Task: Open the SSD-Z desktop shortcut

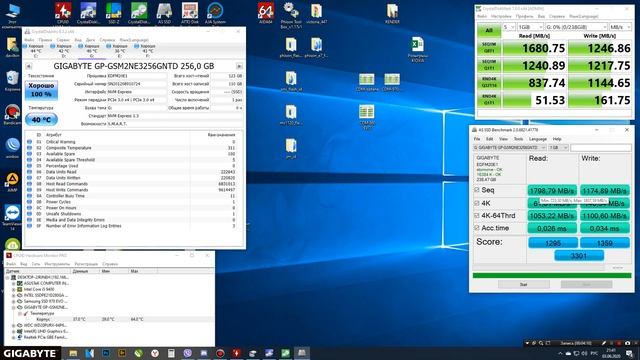Action: [113, 12]
